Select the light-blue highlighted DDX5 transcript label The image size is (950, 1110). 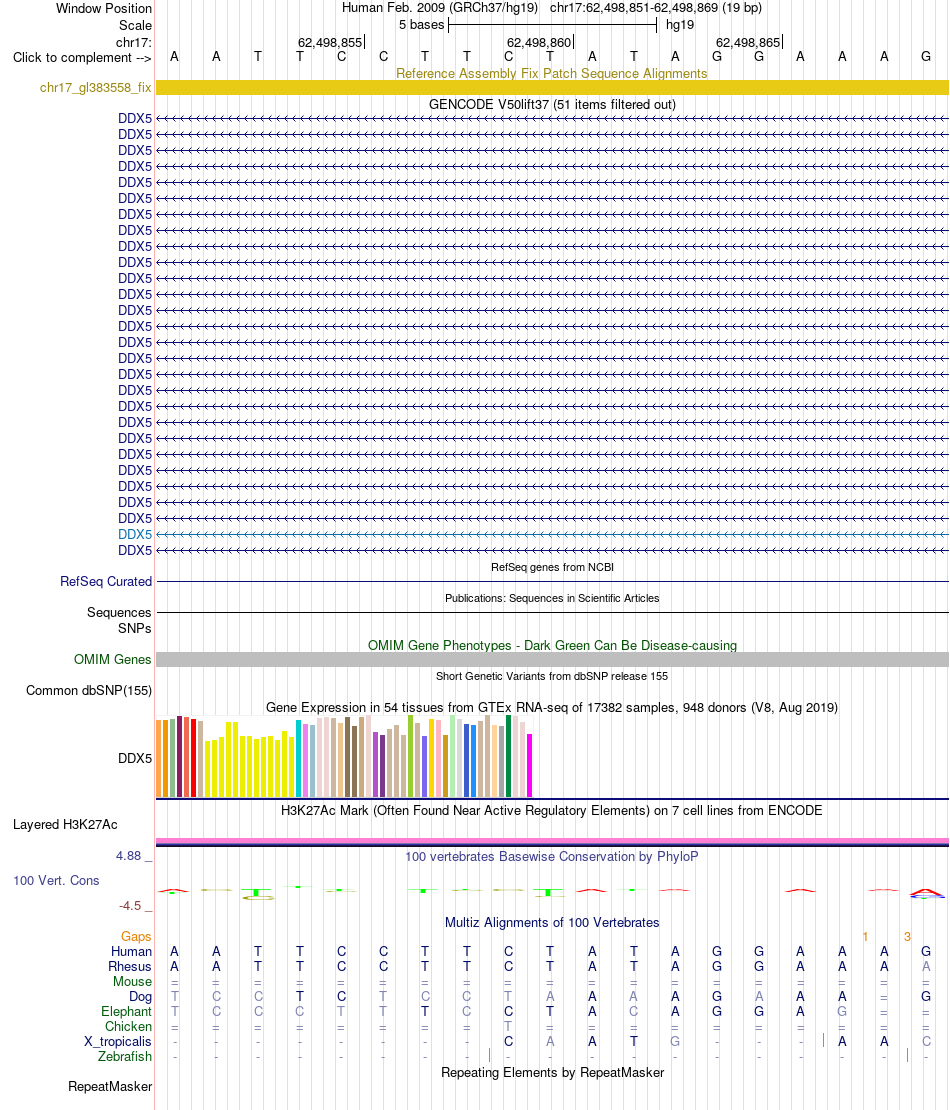point(135,534)
